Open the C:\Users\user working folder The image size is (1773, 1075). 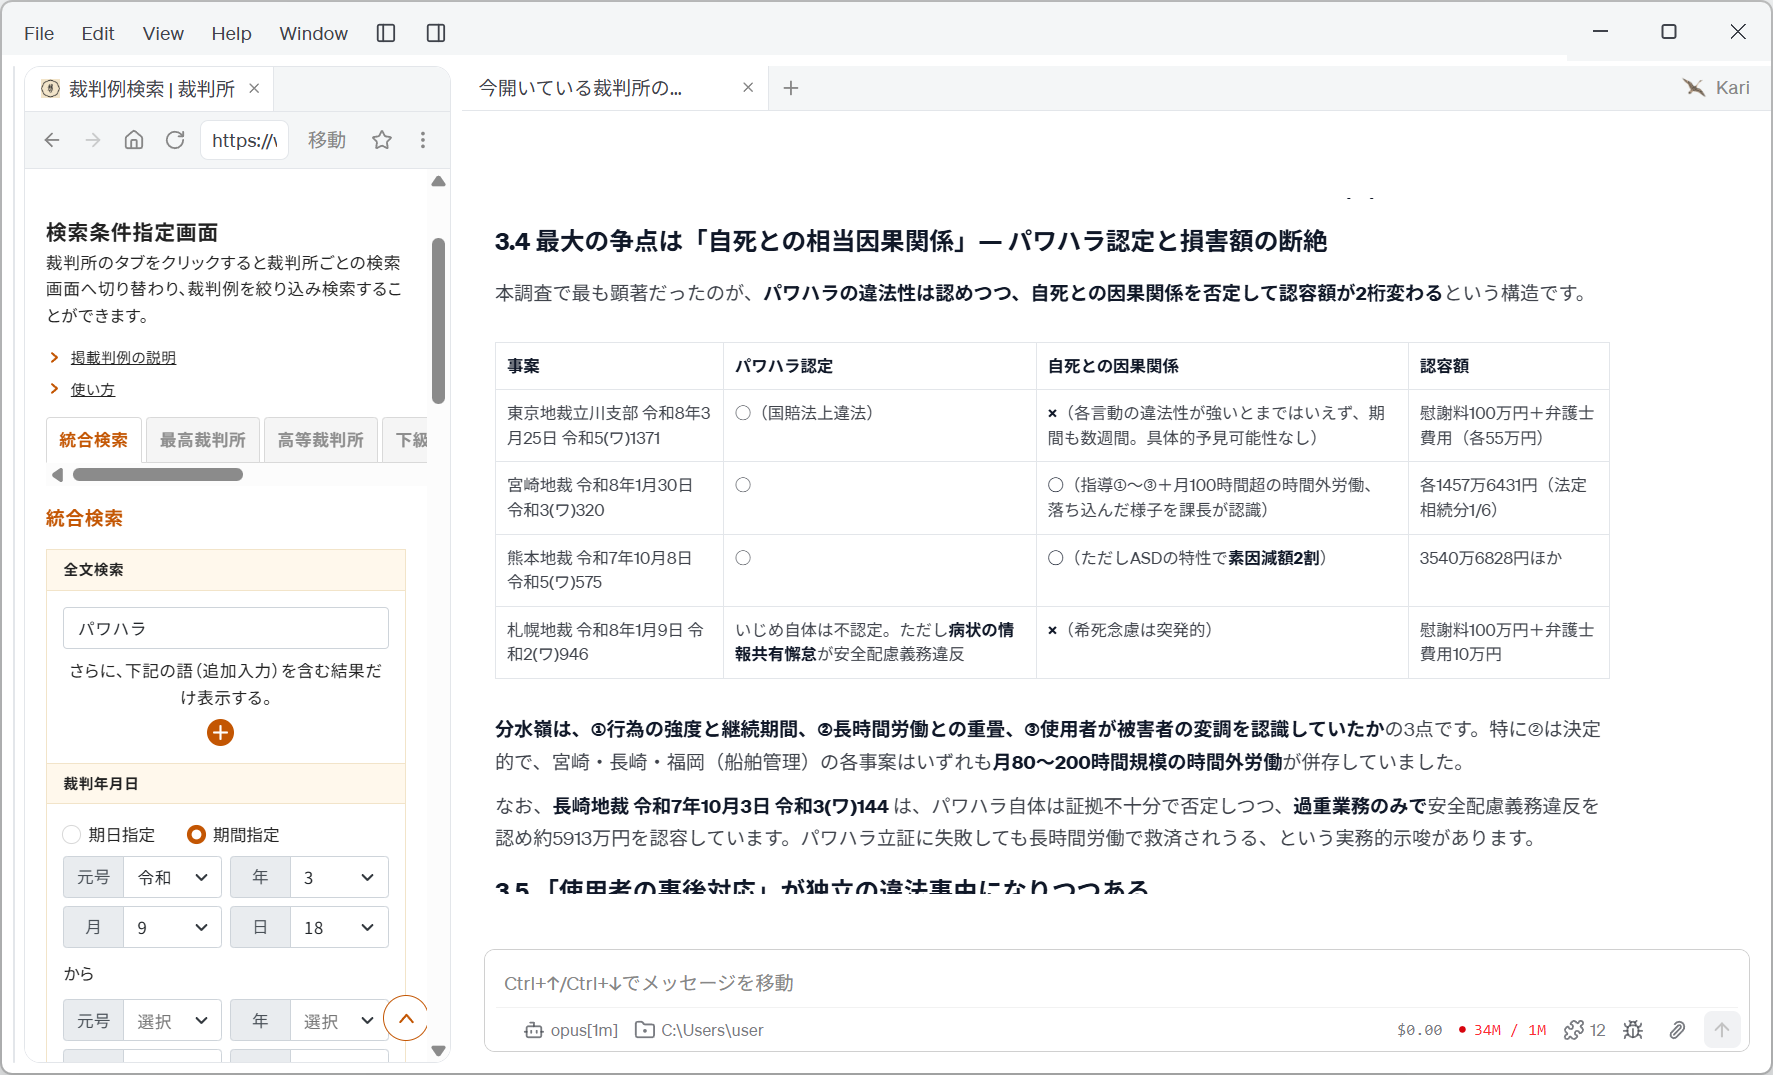pos(699,1030)
